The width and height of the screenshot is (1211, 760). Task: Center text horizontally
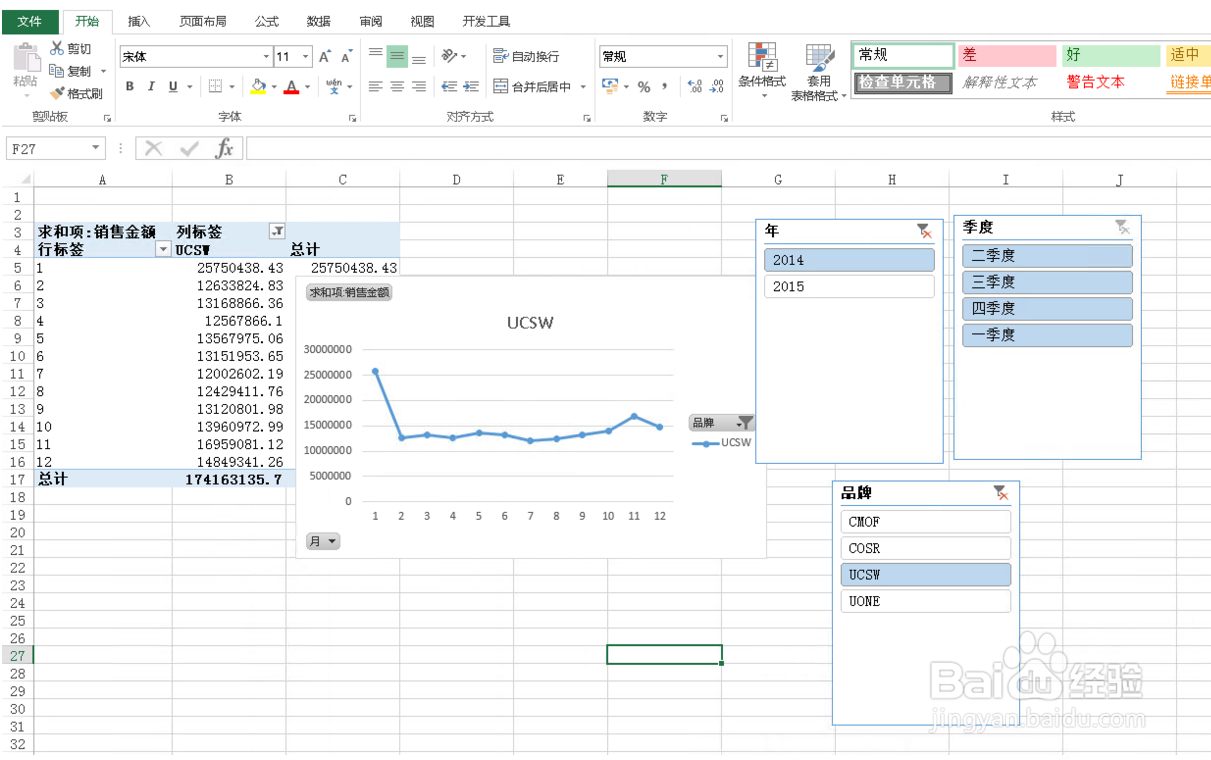click(x=397, y=87)
